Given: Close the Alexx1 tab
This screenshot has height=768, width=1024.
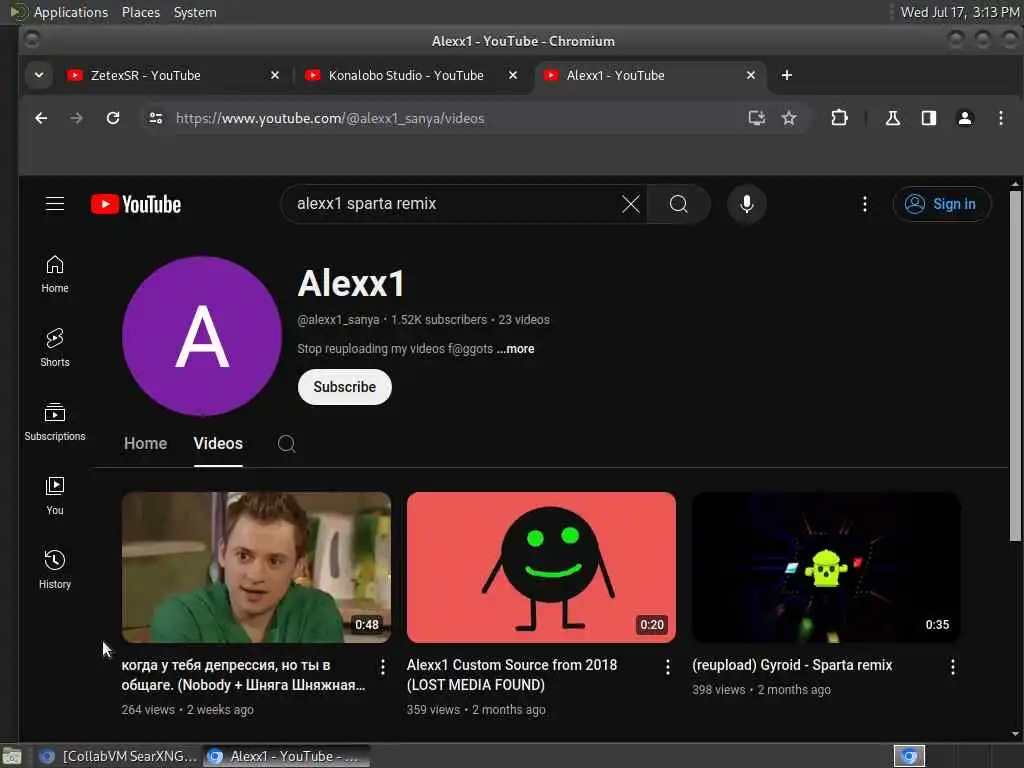Looking at the screenshot, I should tap(751, 75).
